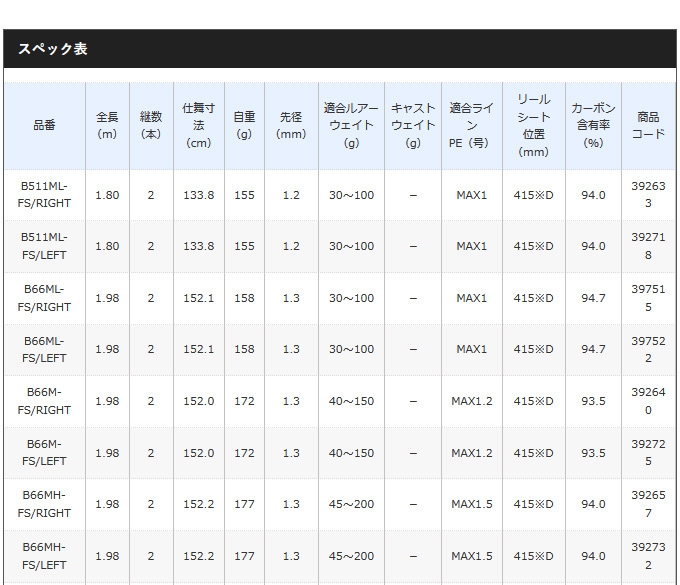Select the B66M-FS/LEFT model cell

tap(44, 453)
